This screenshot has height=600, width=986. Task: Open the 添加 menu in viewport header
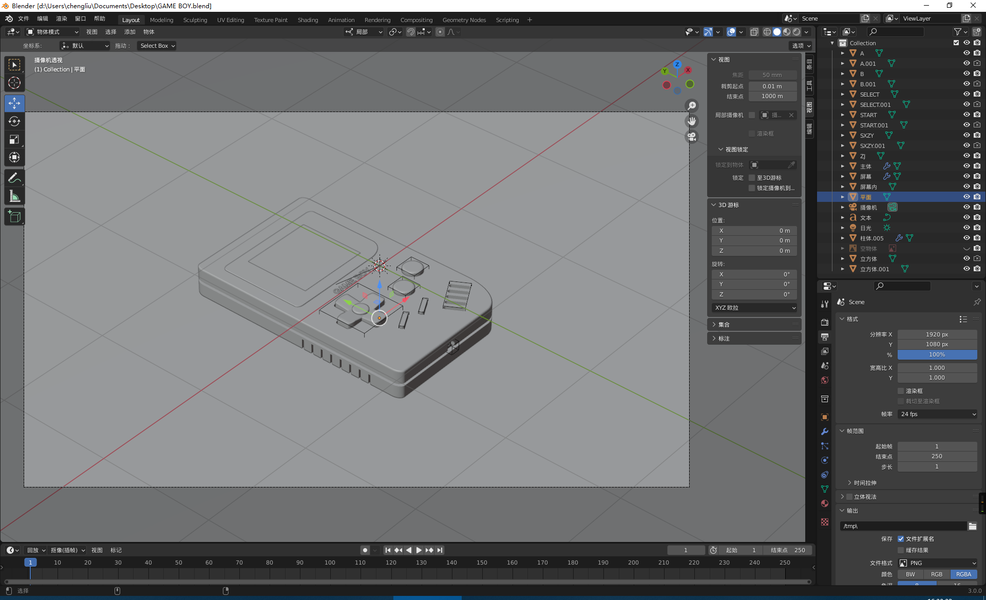click(130, 32)
